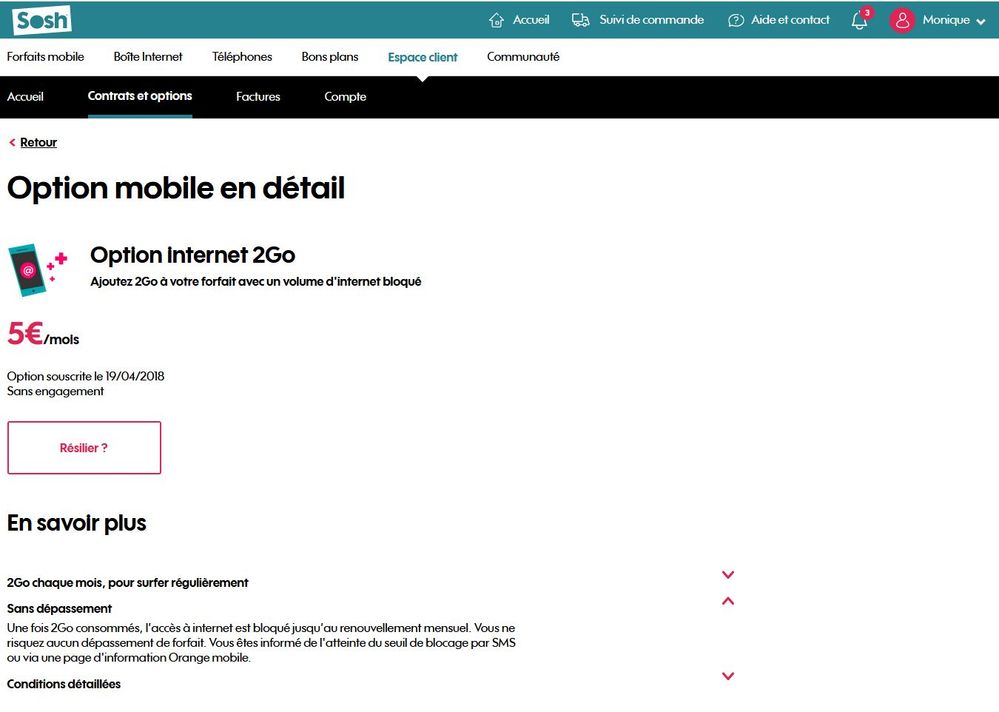Collapse the "Sans dépassement" section chevron
The image size is (999, 712).
pyautogui.click(x=728, y=601)
